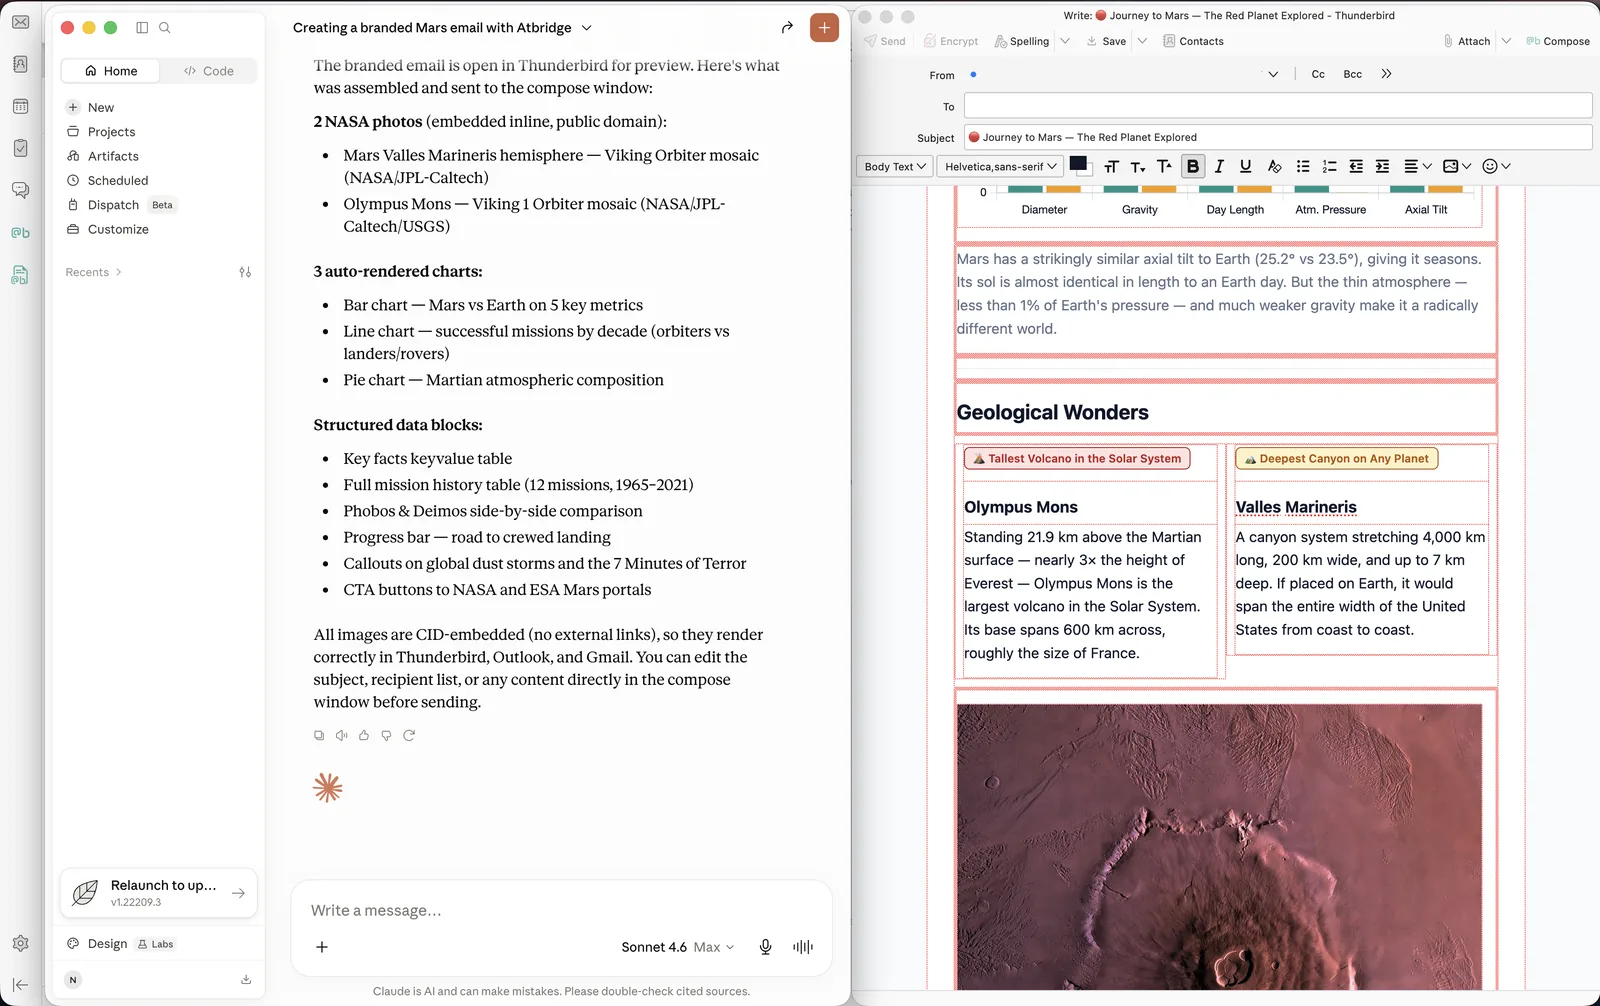Open Projects in Claude sidebar
Image resolution: width=1600 pixels, height=1006 pixels.
tap(111, 132)
